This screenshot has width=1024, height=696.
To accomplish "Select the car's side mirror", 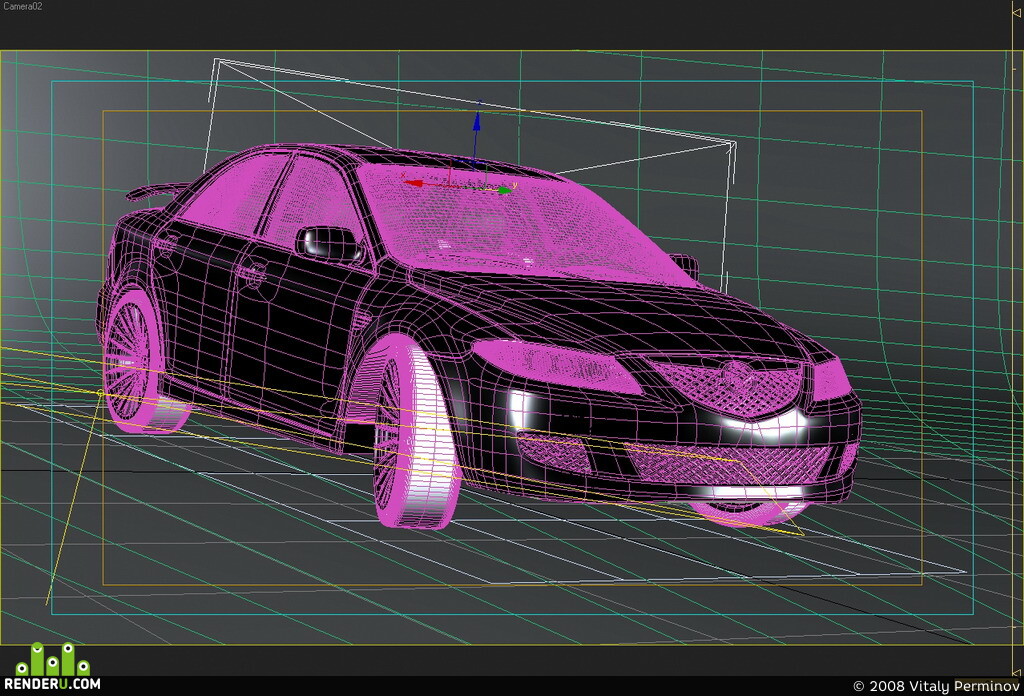I will (330, 244).
